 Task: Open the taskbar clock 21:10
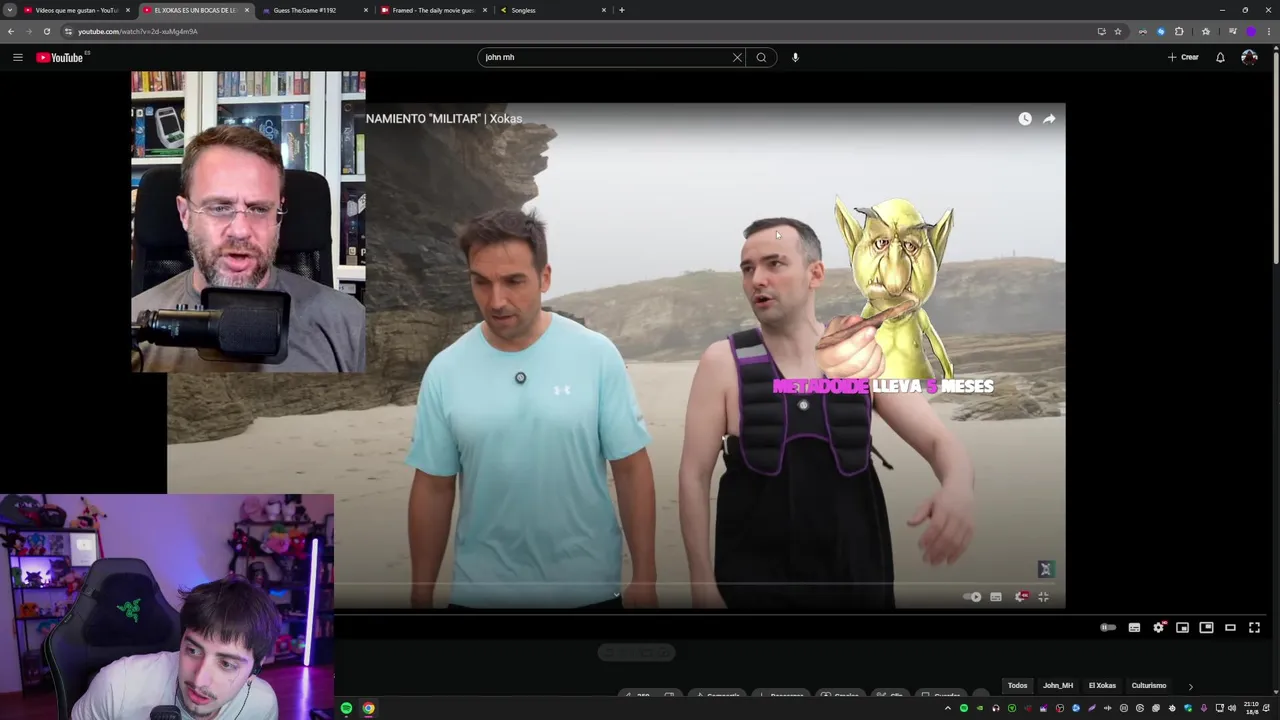(1251, 708)
